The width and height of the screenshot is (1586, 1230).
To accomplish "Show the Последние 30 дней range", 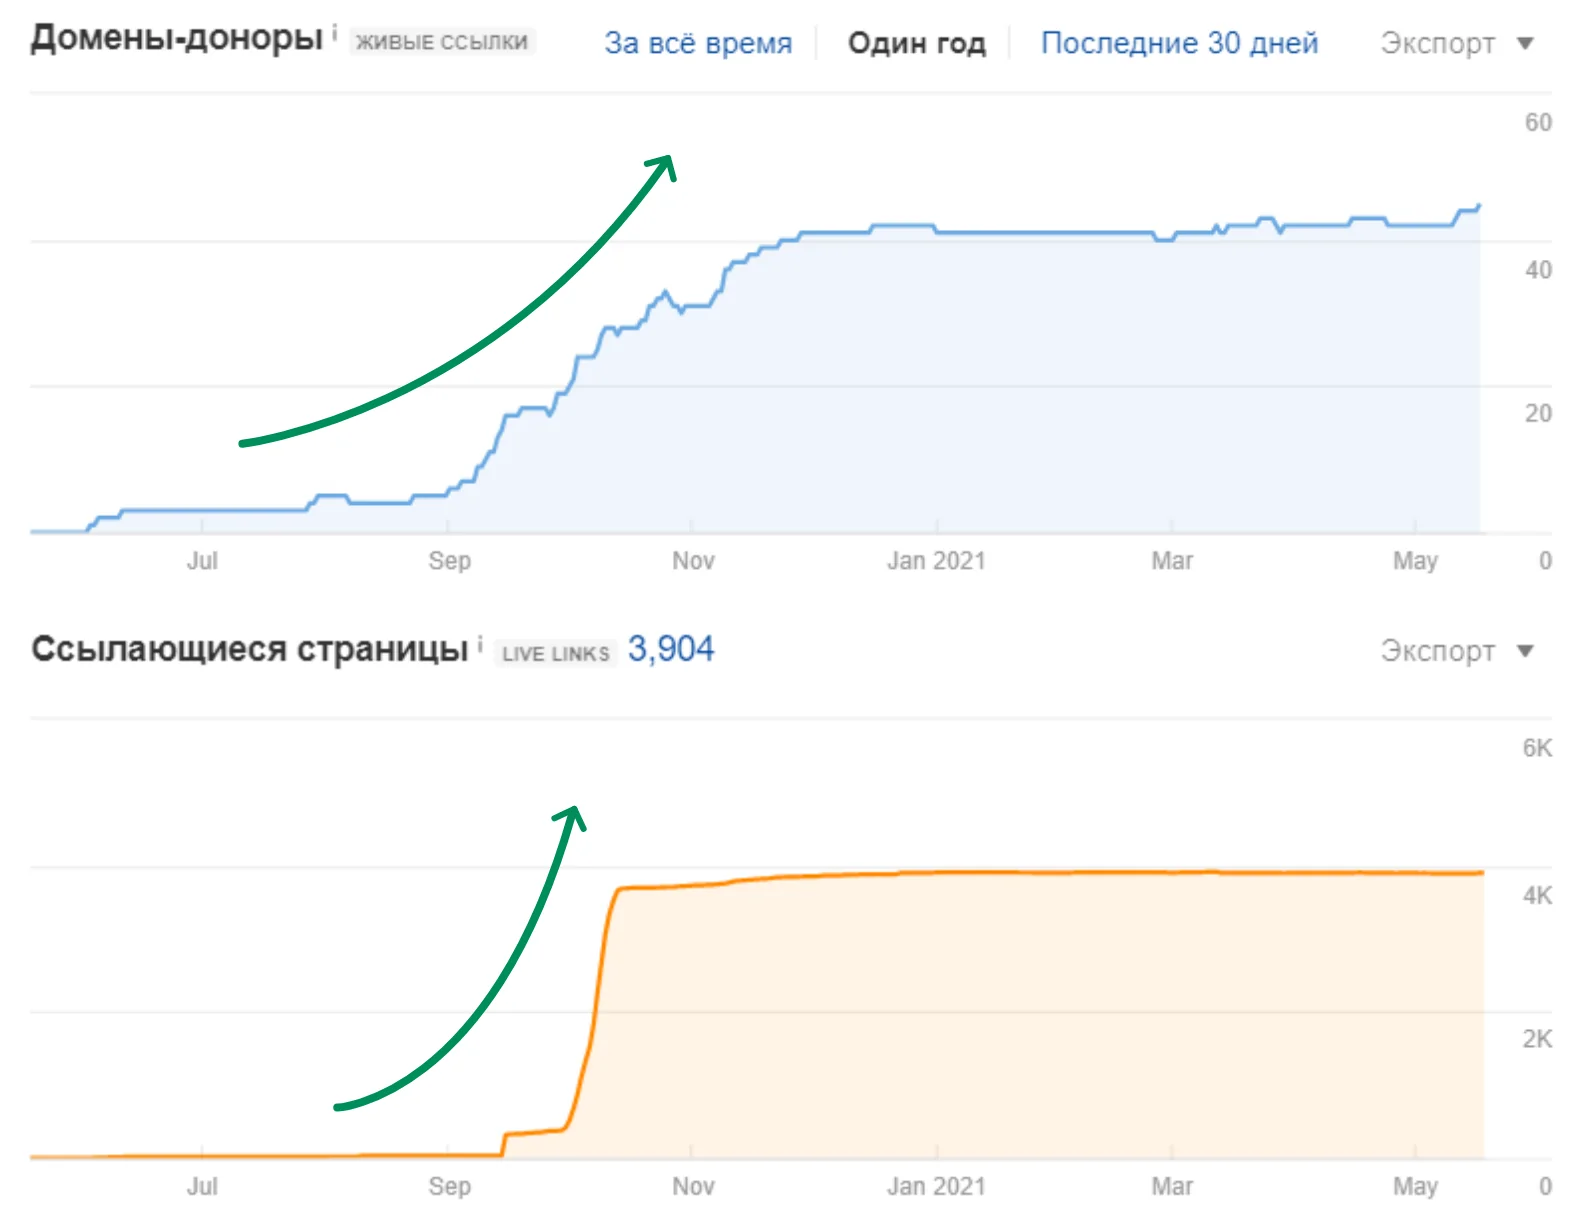I will click(1179, 43).
